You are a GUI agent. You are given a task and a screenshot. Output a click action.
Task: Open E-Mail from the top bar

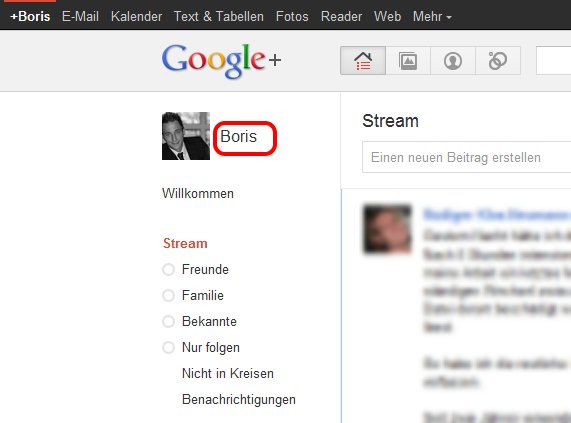pos(80,16)
